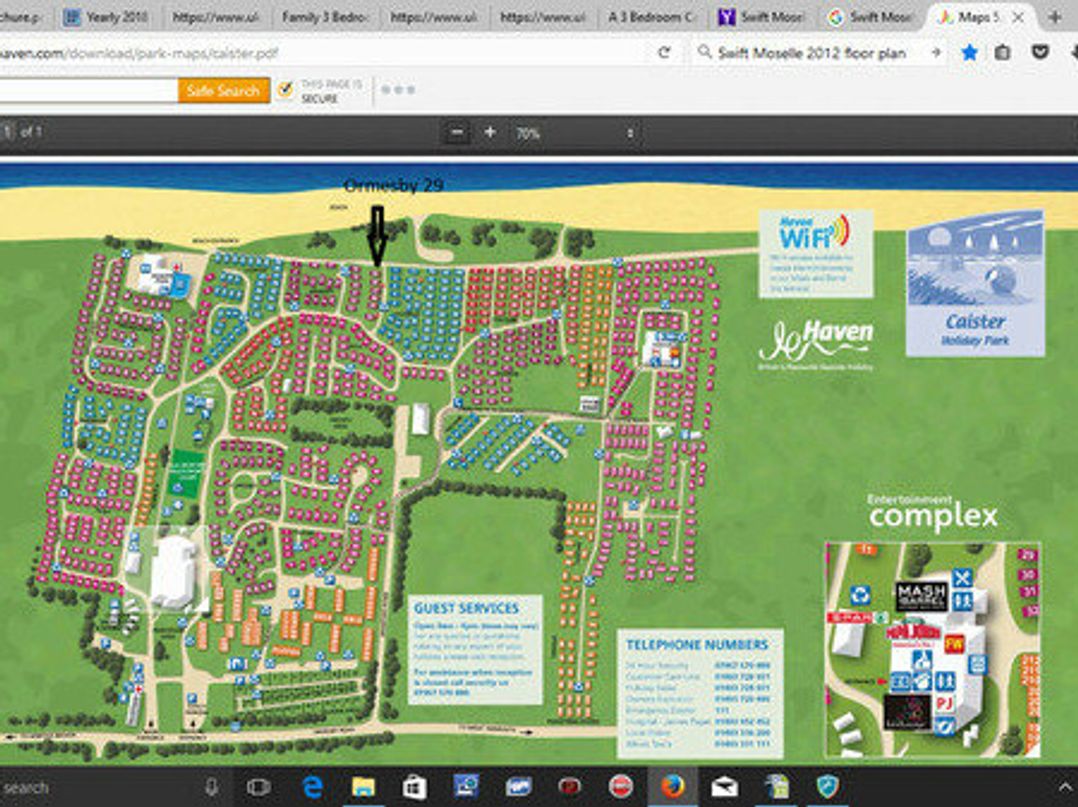Image resolution: width=1078 pixels, height=807 pixels.
Task: Open Microsoft Edge from the taskbar
Action: (311, 788)
